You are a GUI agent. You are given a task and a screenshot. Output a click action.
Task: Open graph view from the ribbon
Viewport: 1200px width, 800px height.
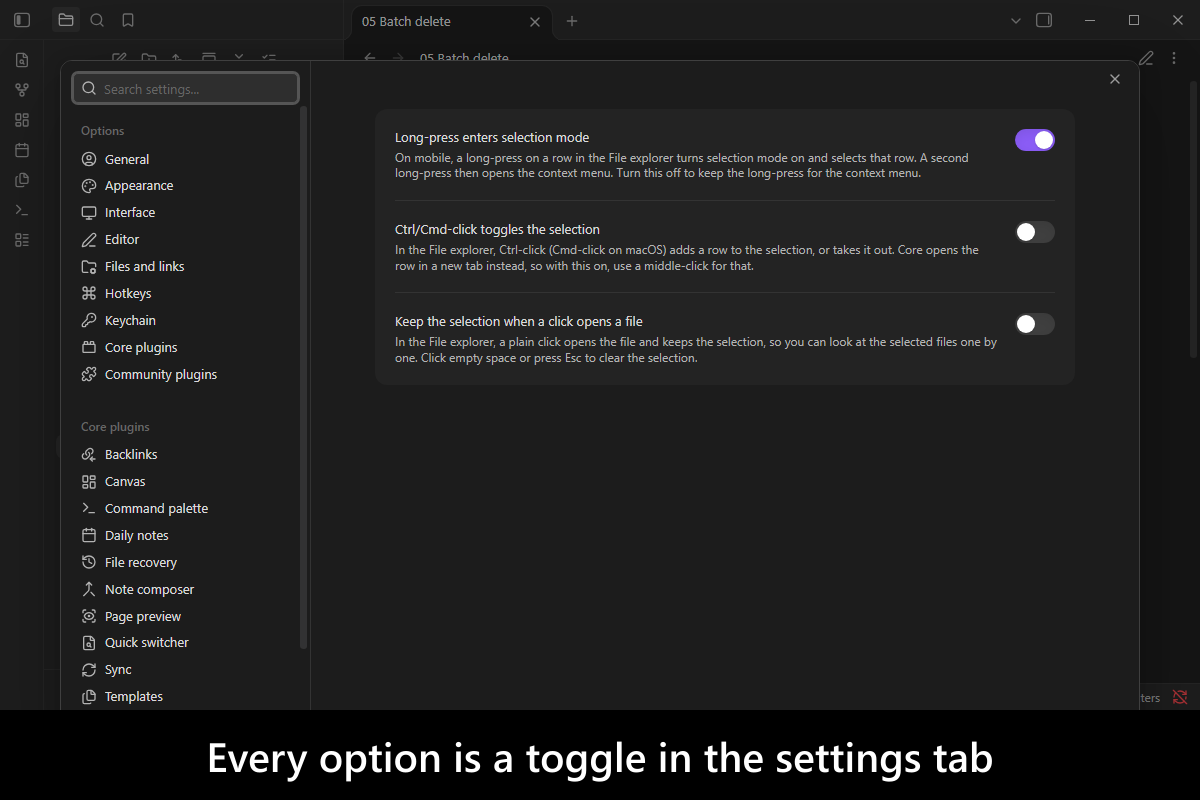click(22, 90)
